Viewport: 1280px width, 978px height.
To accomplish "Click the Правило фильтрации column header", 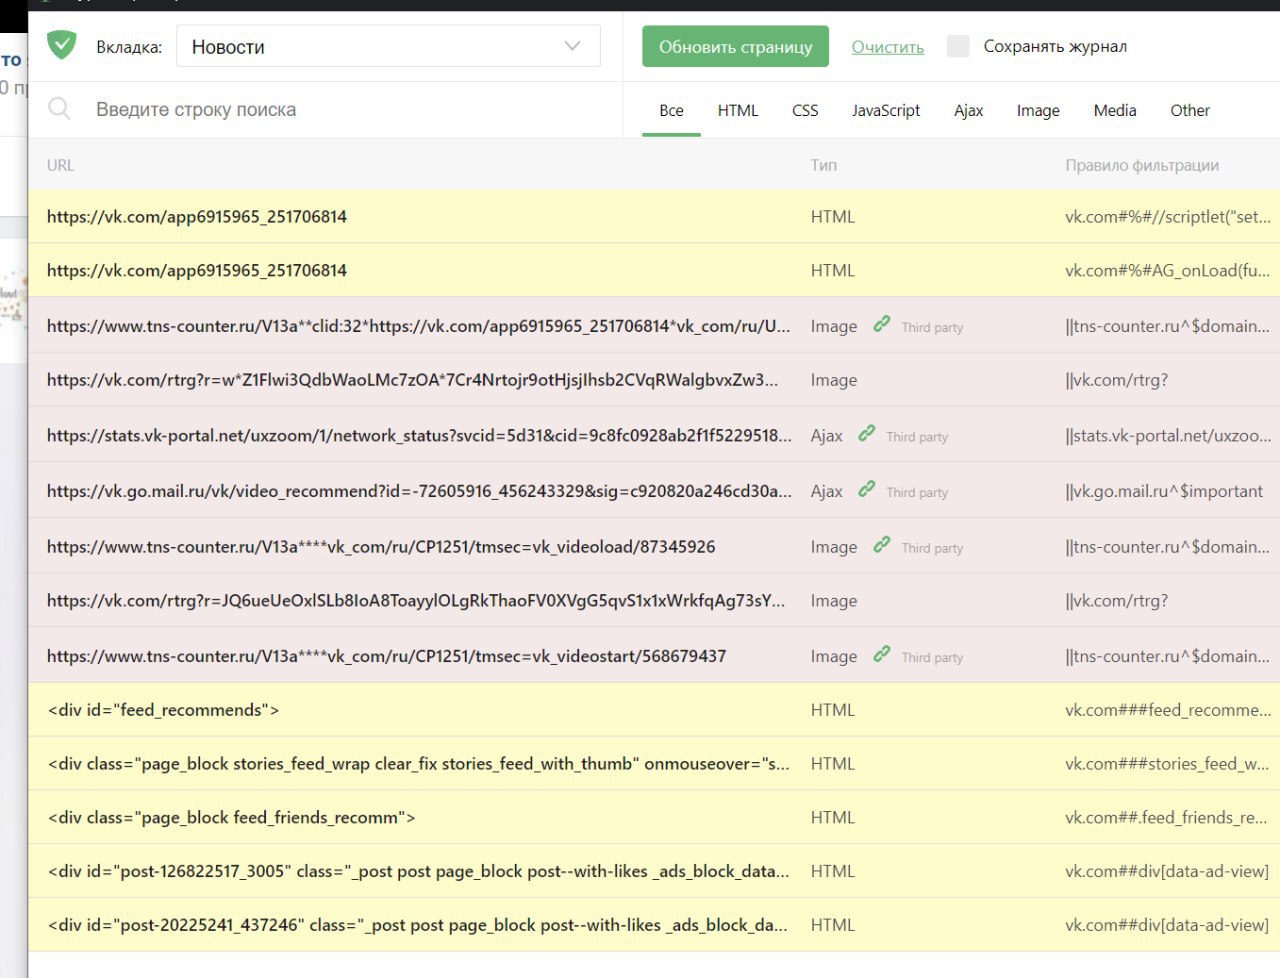I will (1142, 165).
